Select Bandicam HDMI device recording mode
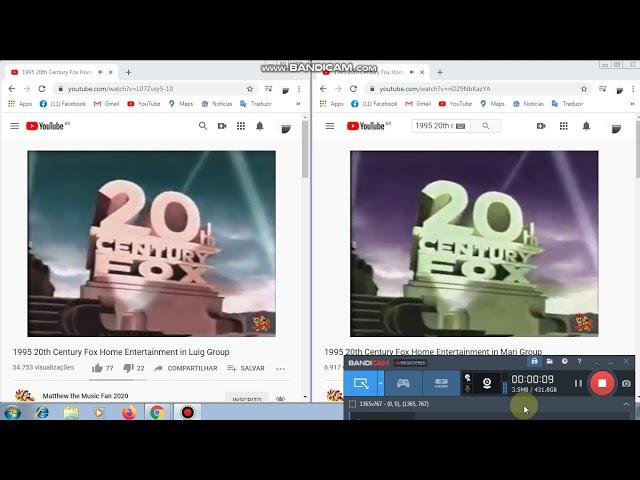The image size is (640, 480). click(440, 383)
